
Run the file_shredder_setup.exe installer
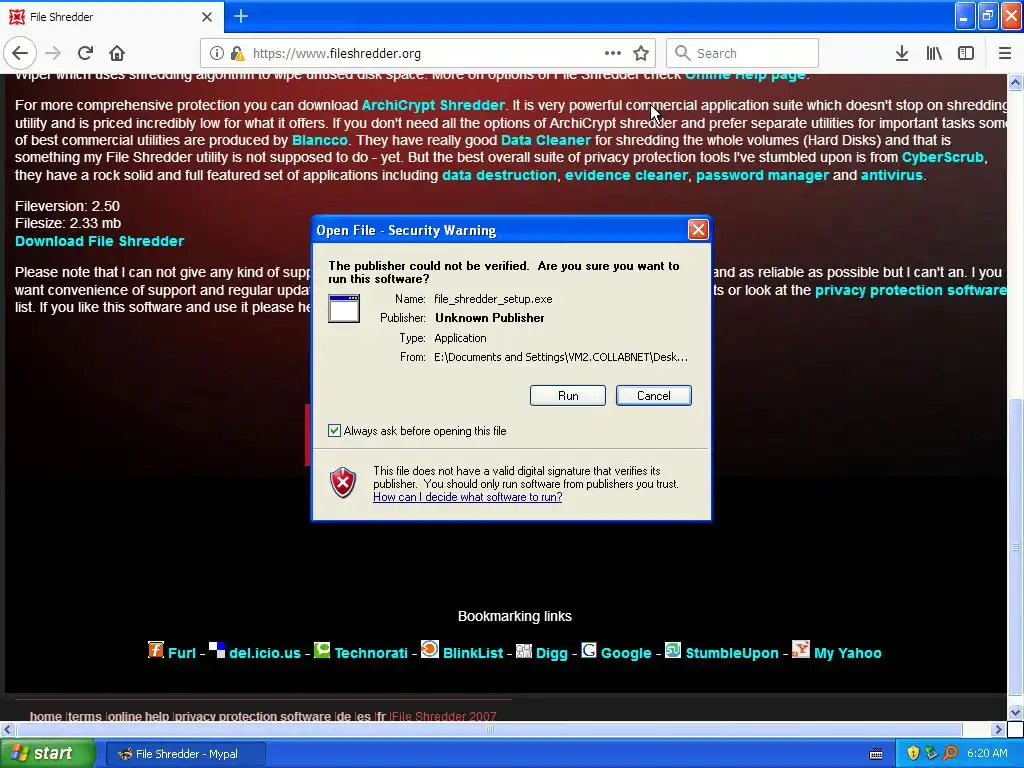(568, 396)
